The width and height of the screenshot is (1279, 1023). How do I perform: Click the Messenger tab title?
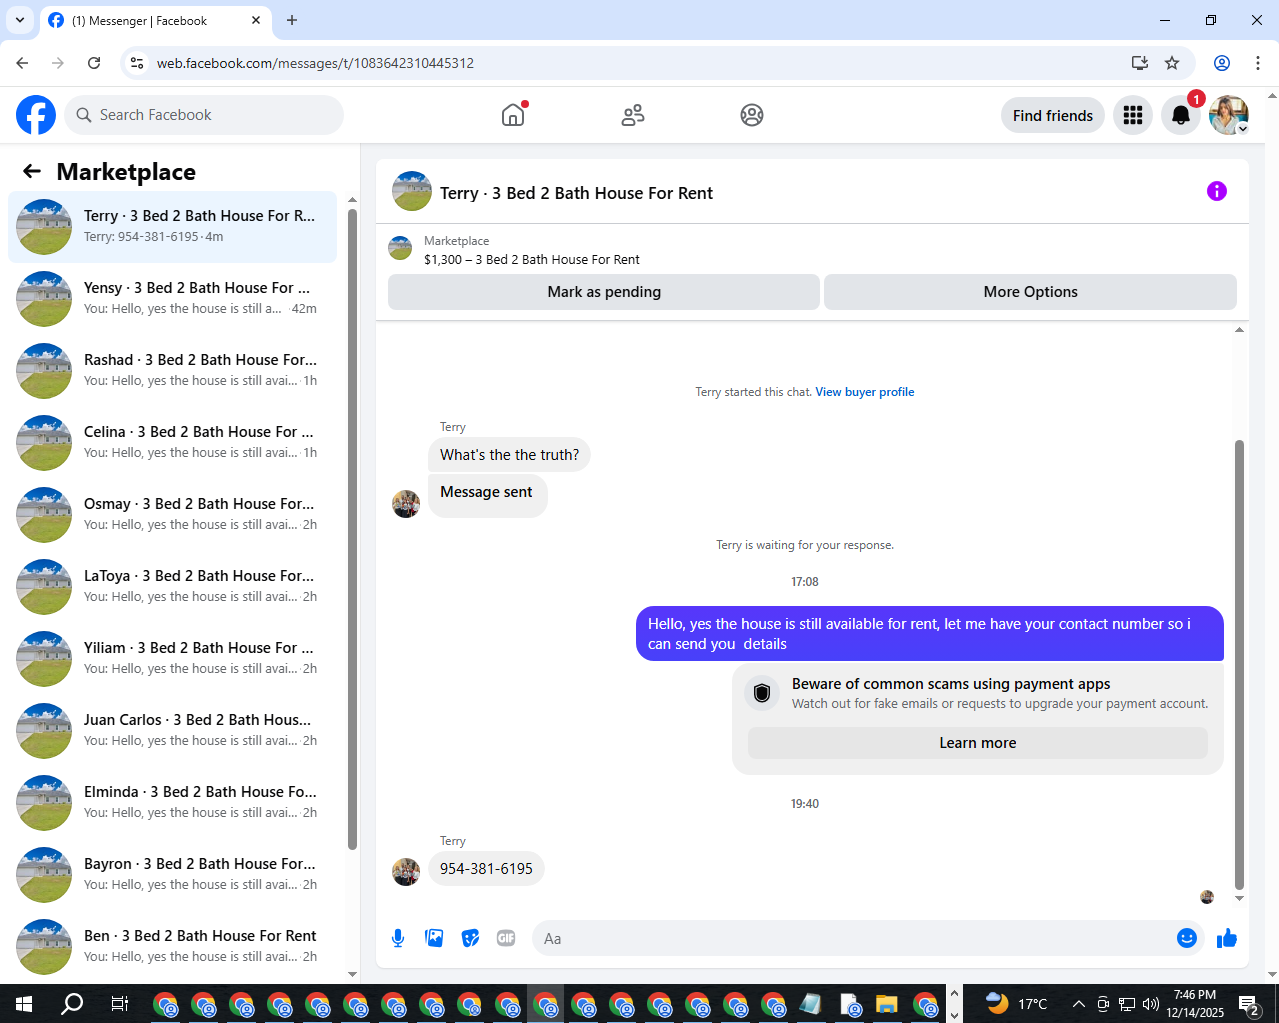coord(139,21)
